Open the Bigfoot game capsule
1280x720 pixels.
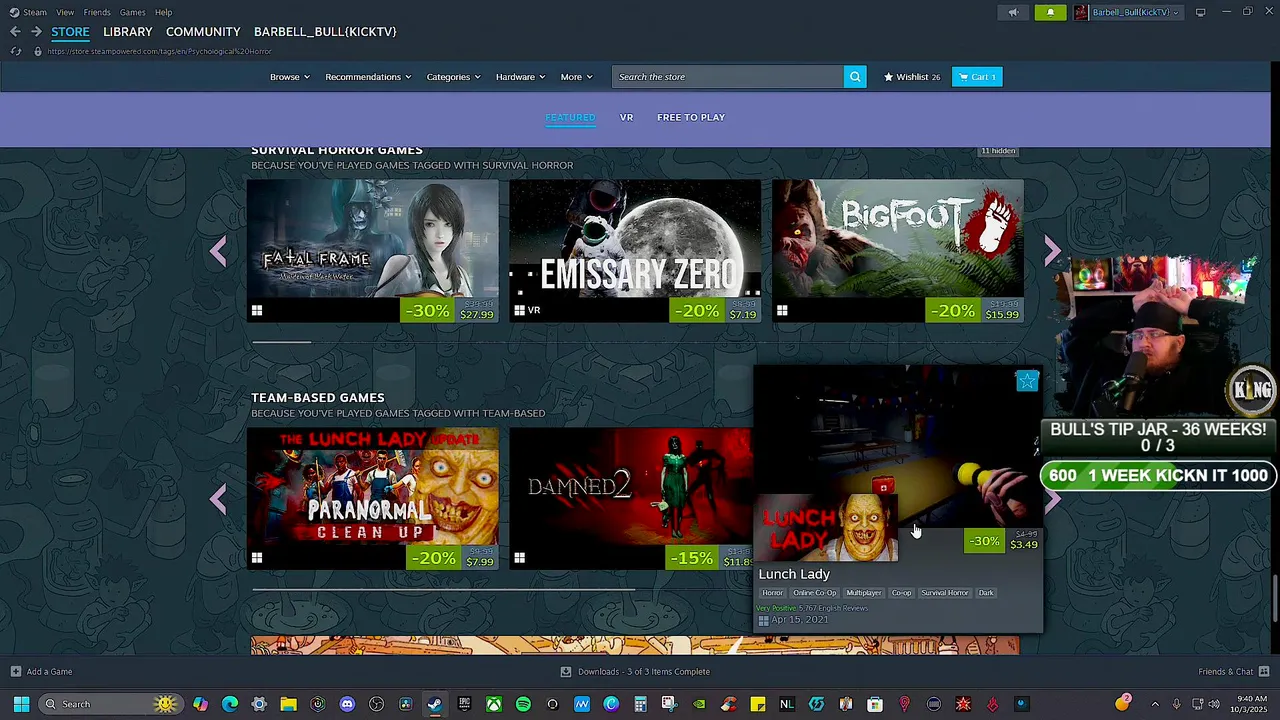[x=898, y=251]
